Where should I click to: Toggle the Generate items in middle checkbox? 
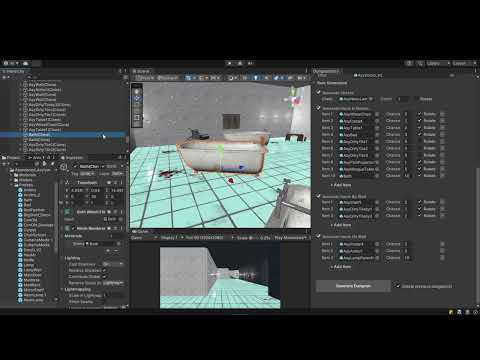click(318, 108)
